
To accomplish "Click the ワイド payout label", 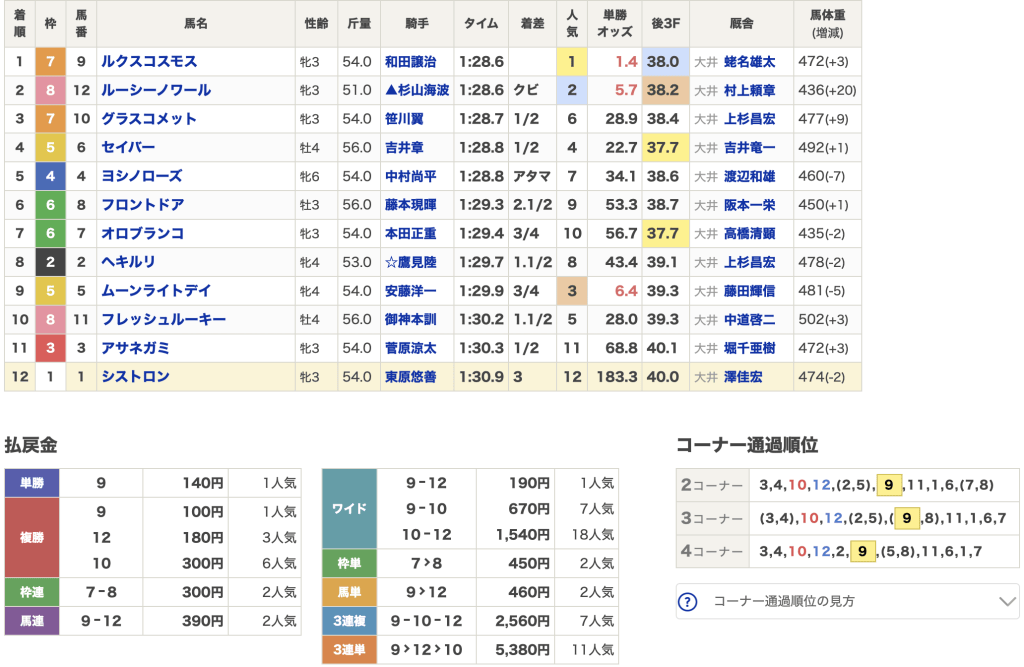I will coord(349,509).
